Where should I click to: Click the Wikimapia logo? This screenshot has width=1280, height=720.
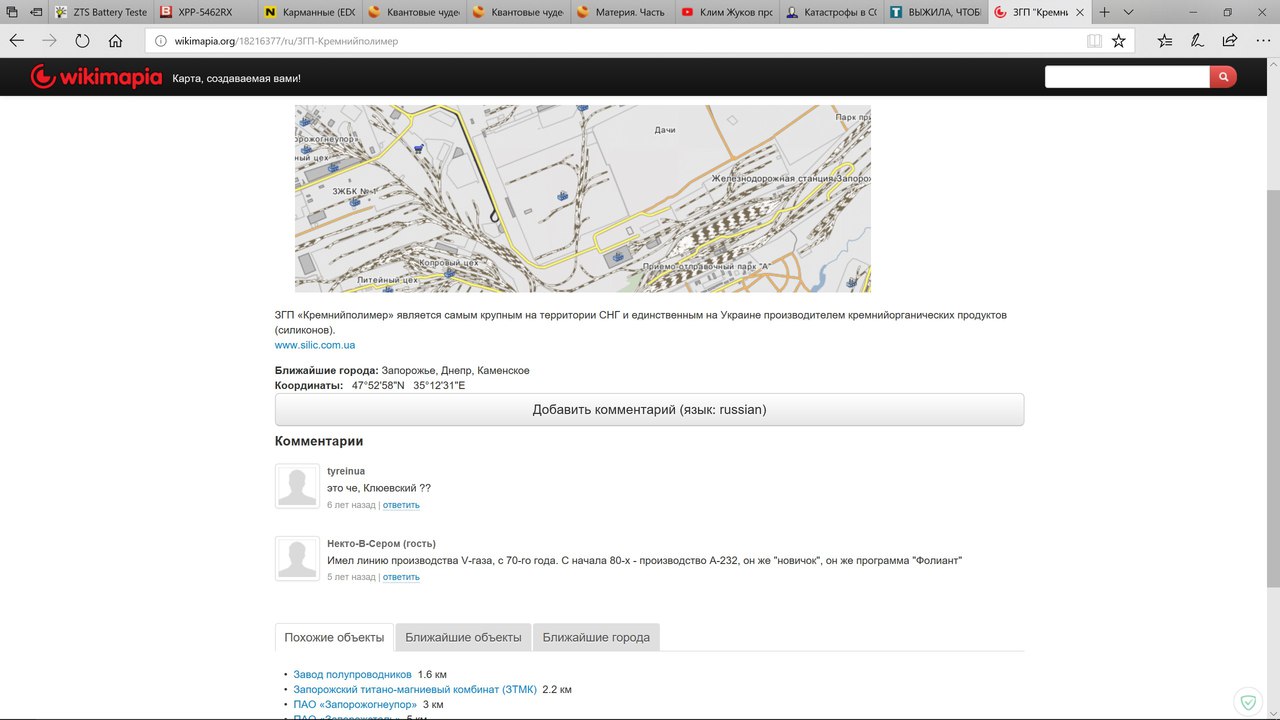click(95, 77)
